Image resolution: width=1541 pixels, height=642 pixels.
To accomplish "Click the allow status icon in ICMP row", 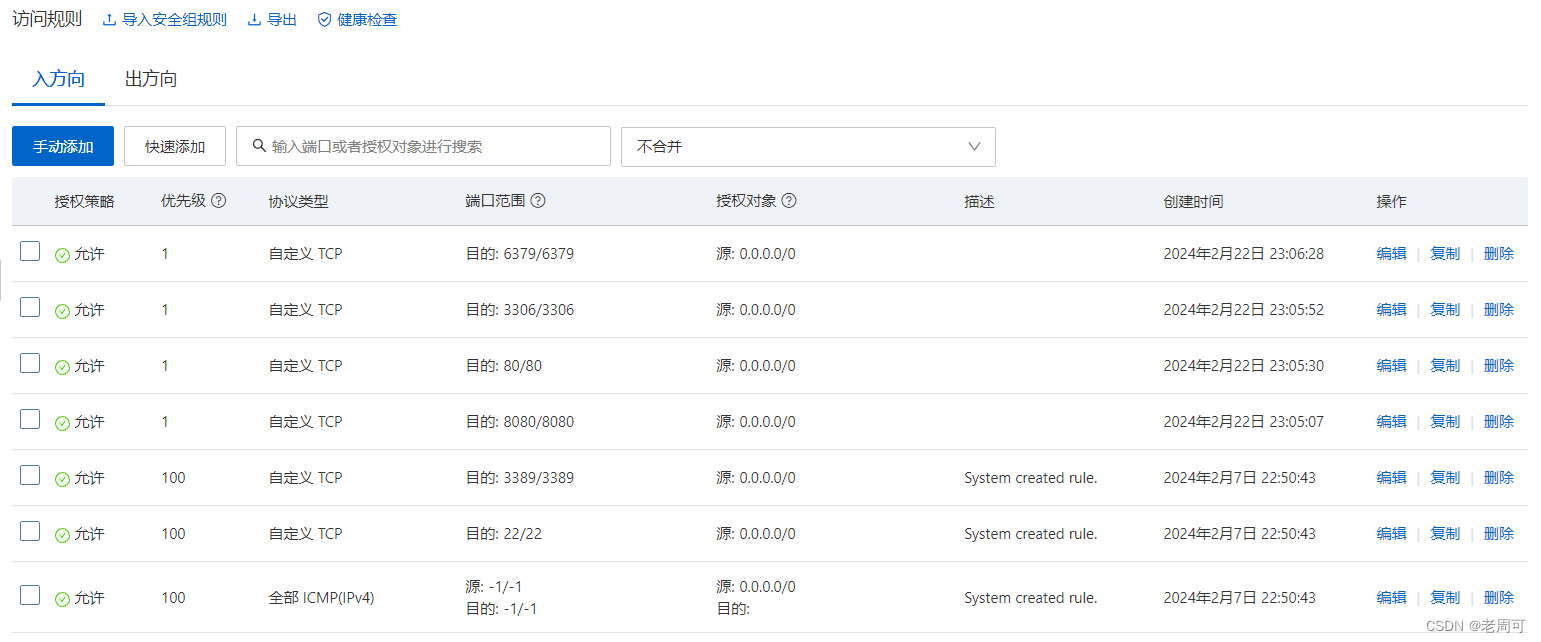I will pos(62,599).
